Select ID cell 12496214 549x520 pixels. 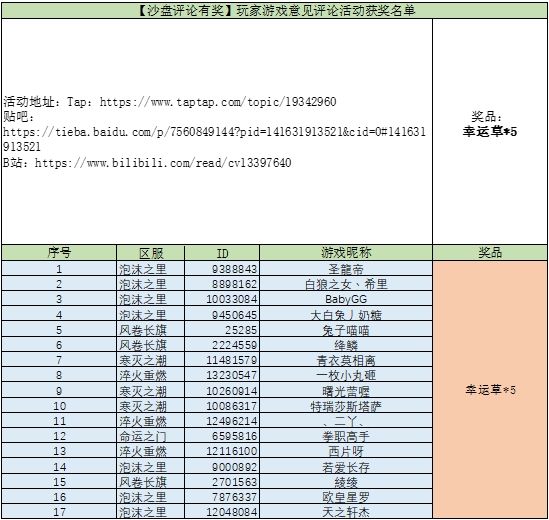(222, 421)
